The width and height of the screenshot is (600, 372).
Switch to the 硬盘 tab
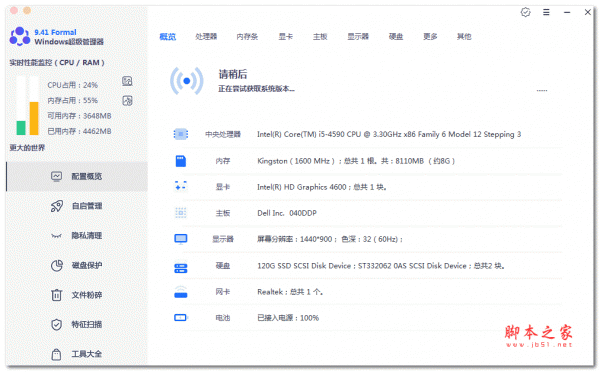tap(396, 37)
